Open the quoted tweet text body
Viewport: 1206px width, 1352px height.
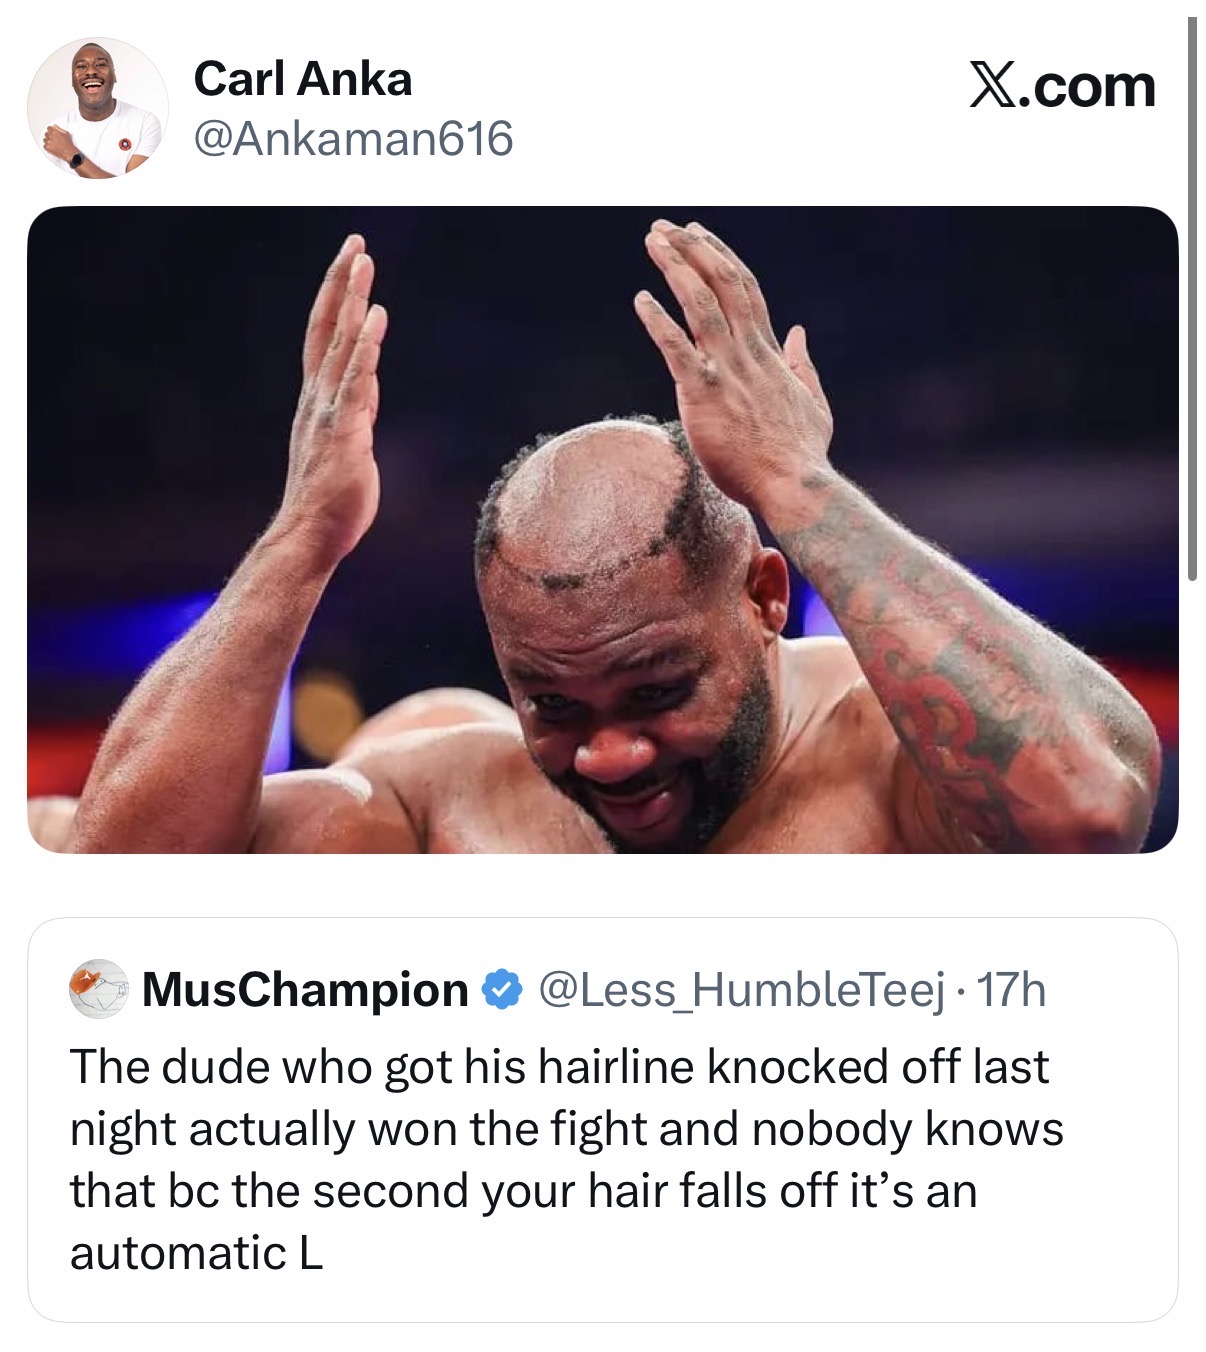566,1159
